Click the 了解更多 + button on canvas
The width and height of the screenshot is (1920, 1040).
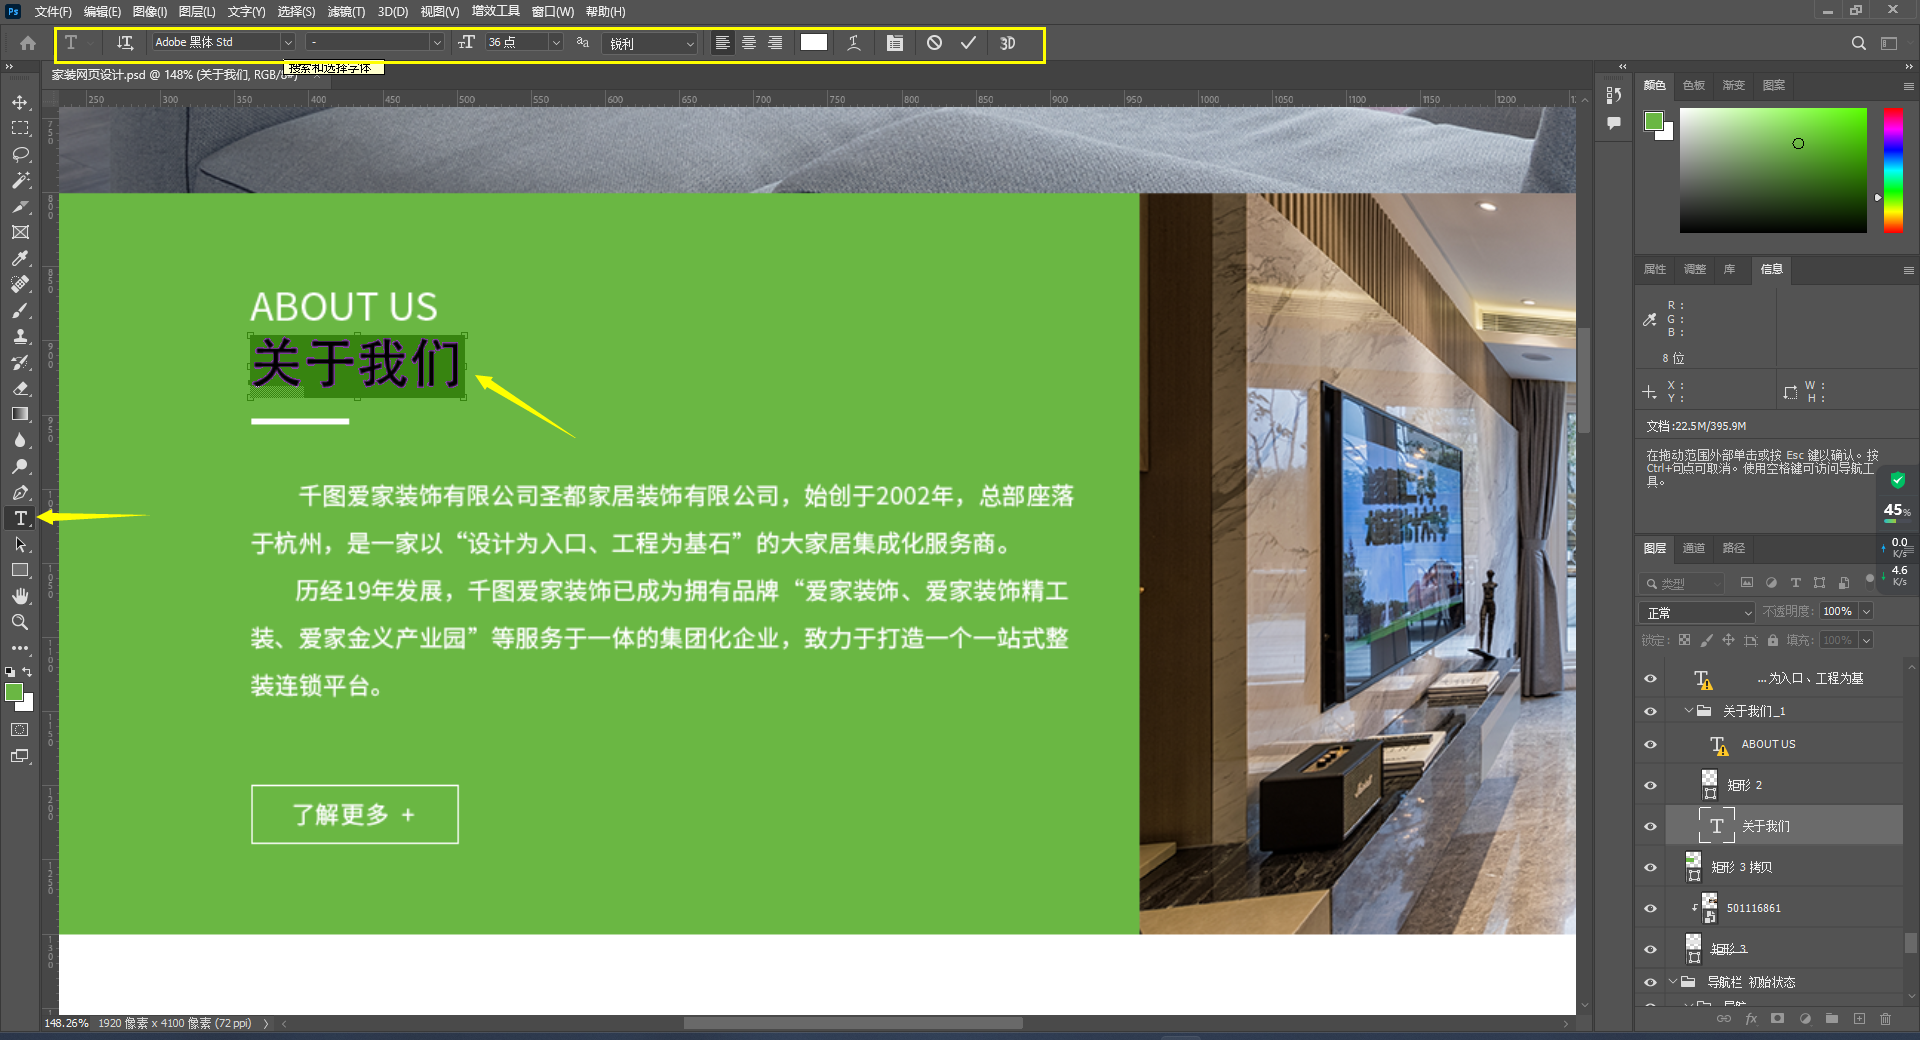point(355,814)
